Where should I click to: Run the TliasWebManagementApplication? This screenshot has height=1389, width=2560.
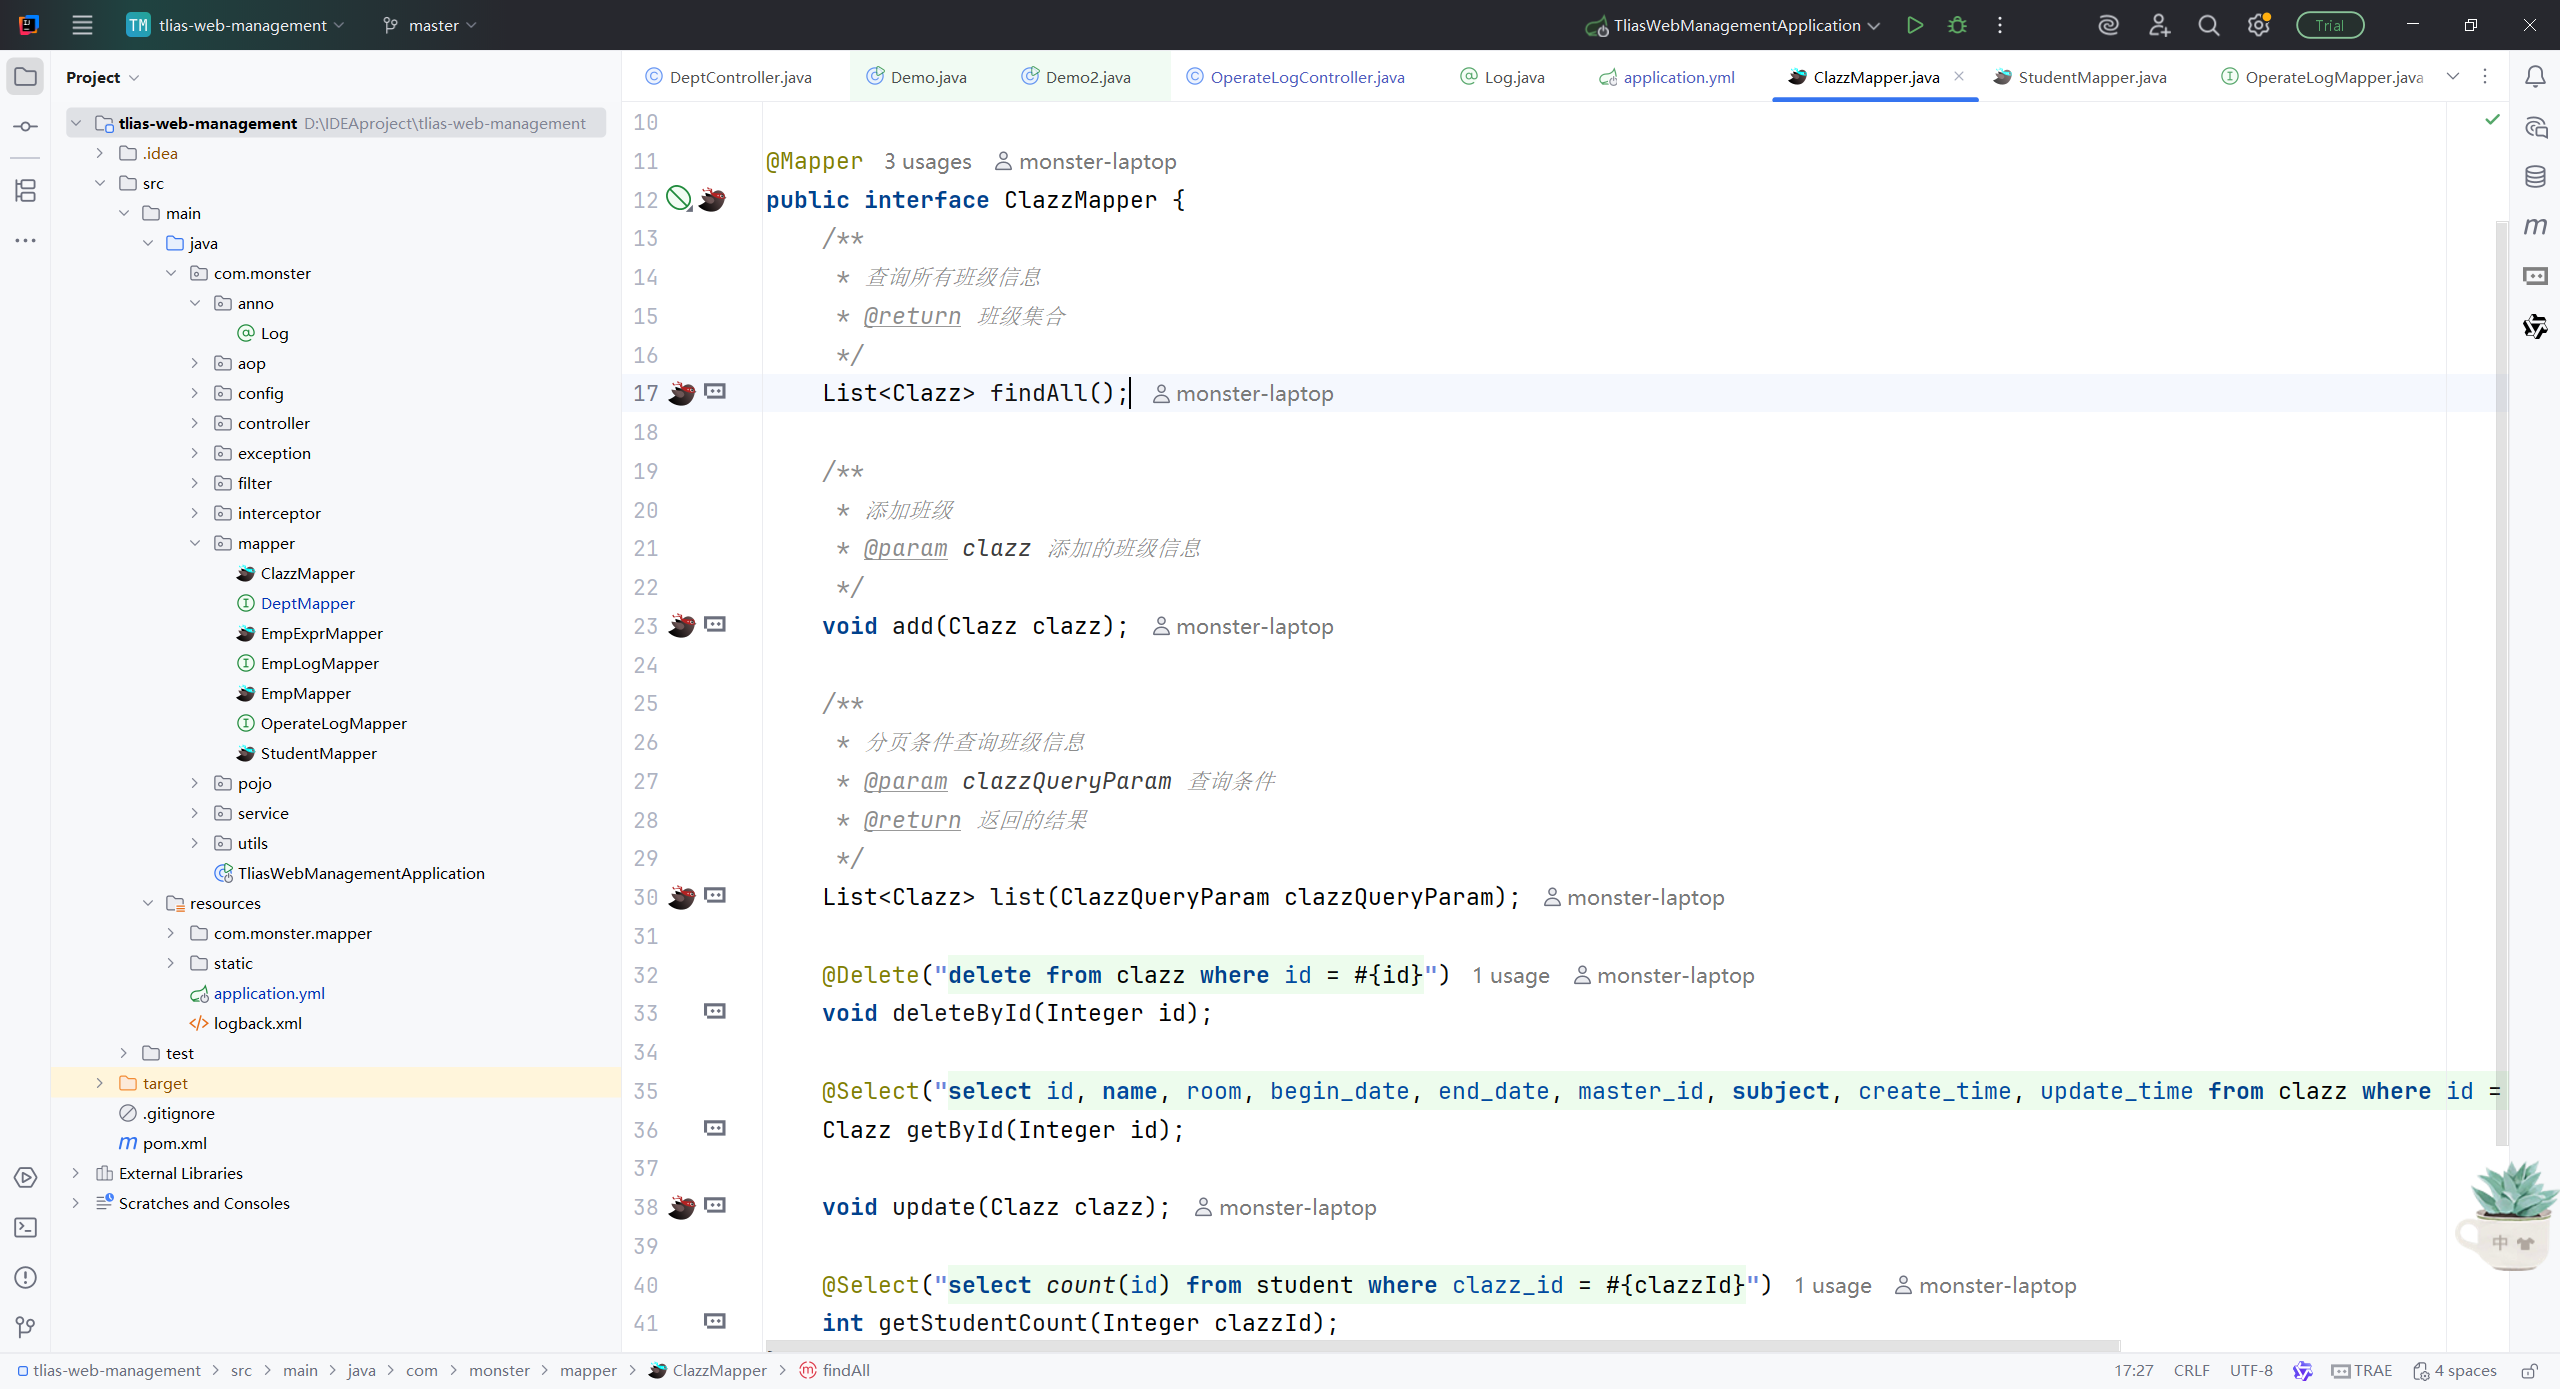pyautogui.click(x=1915, y=25)
